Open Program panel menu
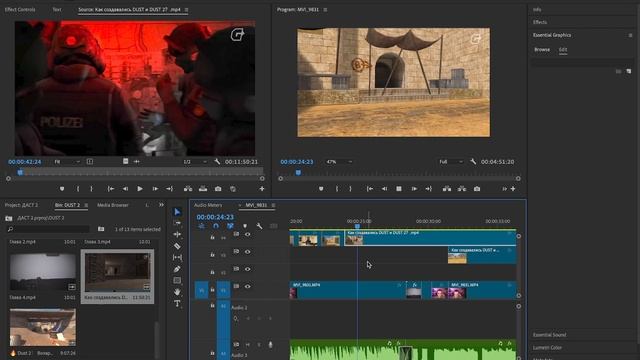This screenshot has width=640, height=360. (325, 9)
